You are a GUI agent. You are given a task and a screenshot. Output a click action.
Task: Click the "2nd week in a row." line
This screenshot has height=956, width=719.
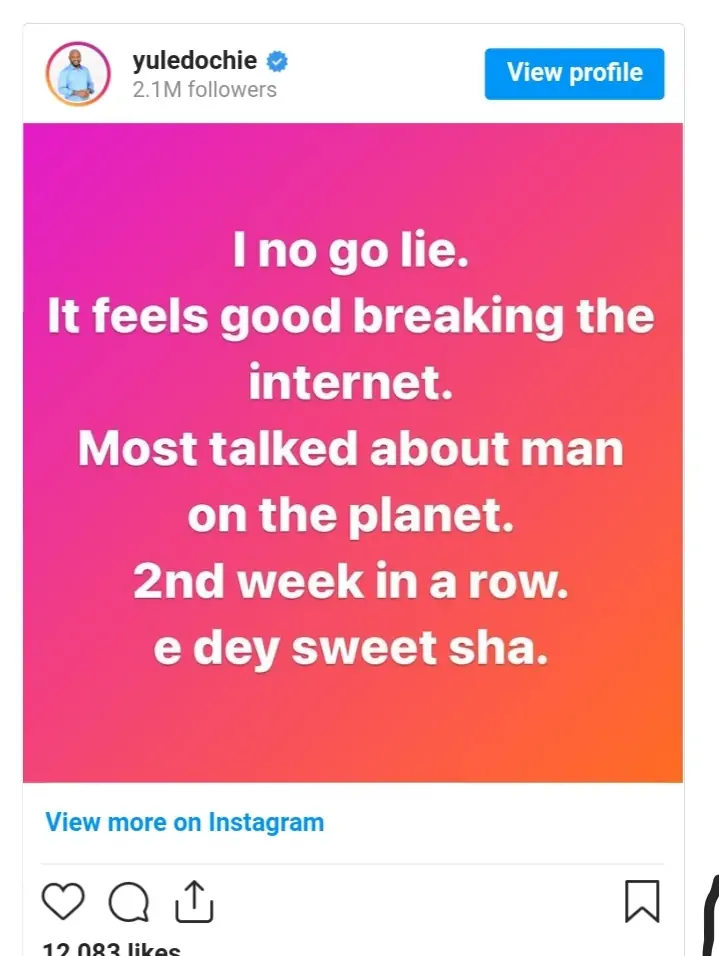coord(350,582)
